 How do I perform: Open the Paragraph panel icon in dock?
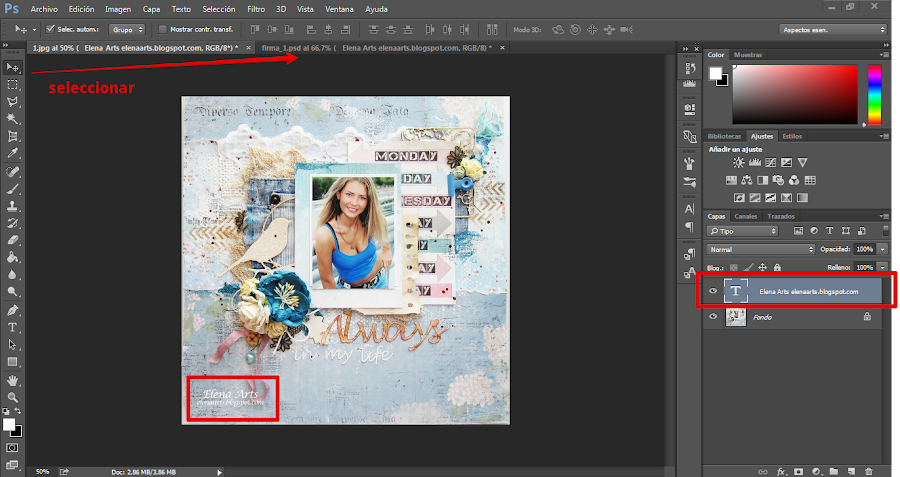690,227
